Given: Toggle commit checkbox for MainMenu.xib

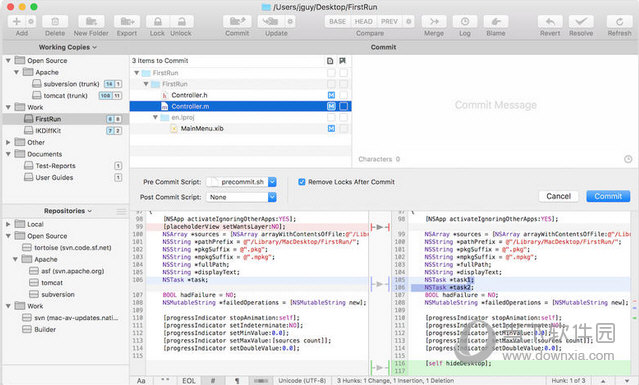Looking at the screenshot, I should coord(331,128).
